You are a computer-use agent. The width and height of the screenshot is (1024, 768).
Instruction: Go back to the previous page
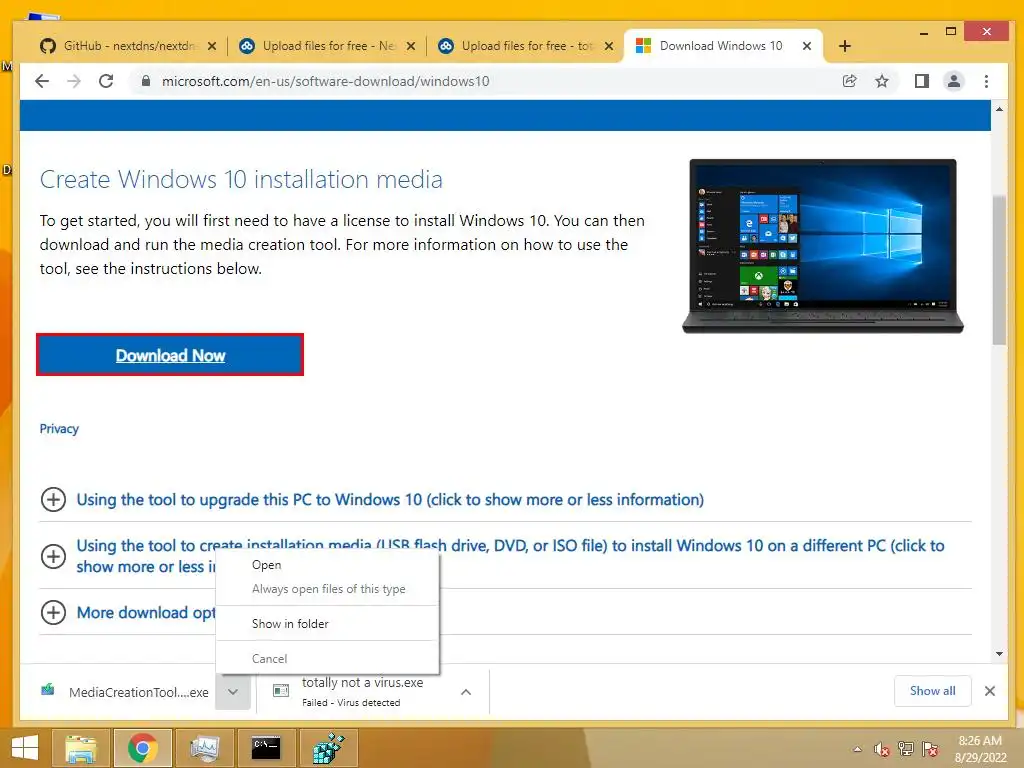coord(42,81)
